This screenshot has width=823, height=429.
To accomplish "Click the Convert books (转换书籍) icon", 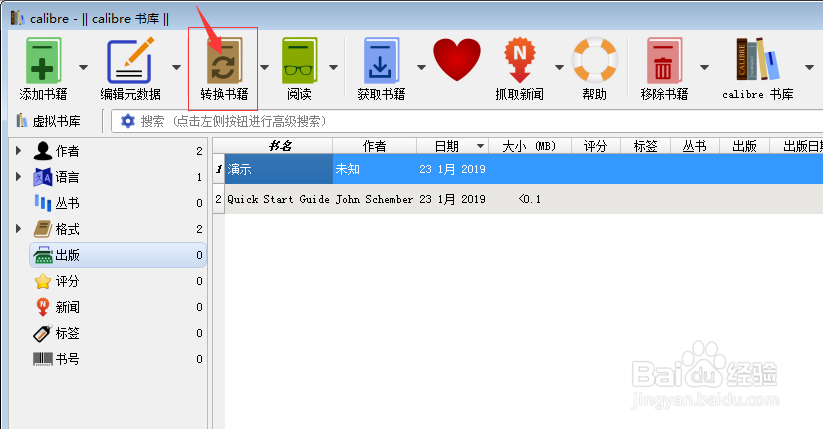I will [x=224, y=60].
